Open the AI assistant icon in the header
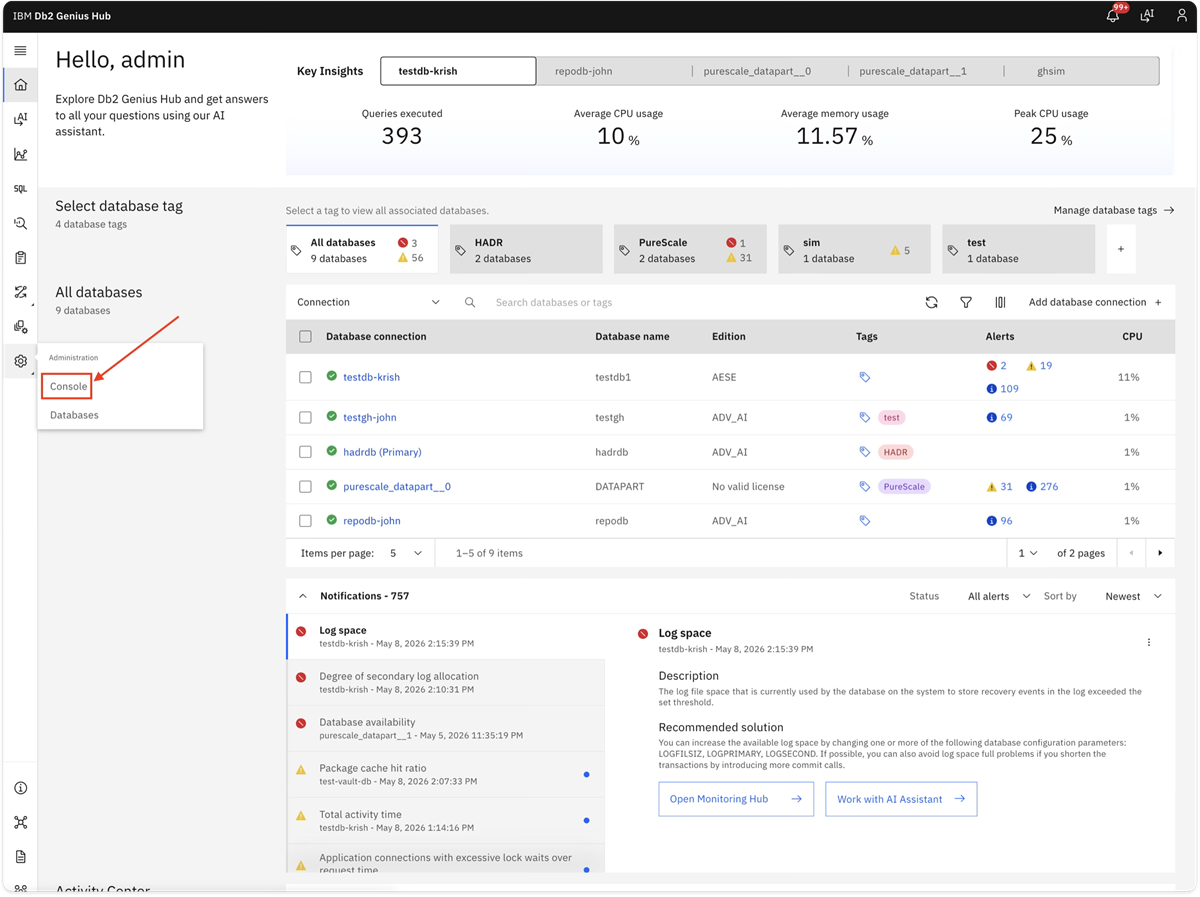The height and width of the screenshot is (897, 1200). pyautogui.click(x=1147, y=16)
